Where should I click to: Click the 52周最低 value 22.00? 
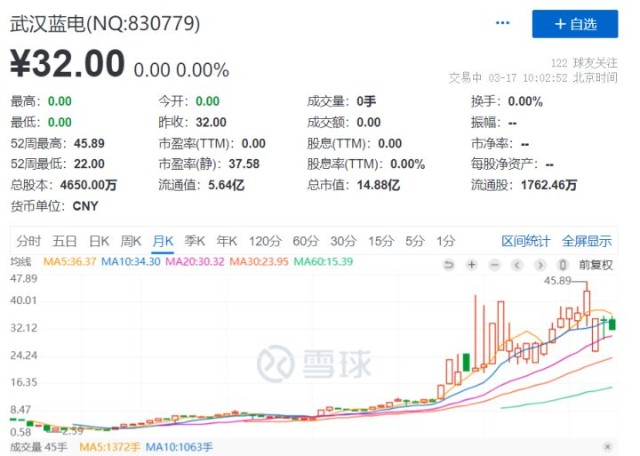89,164
